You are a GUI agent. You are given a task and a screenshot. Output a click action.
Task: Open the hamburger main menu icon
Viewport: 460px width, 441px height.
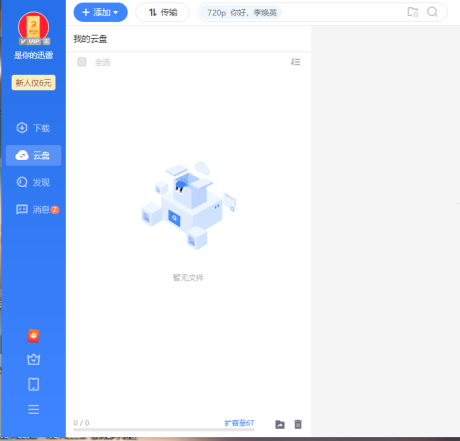pos(33,409)
